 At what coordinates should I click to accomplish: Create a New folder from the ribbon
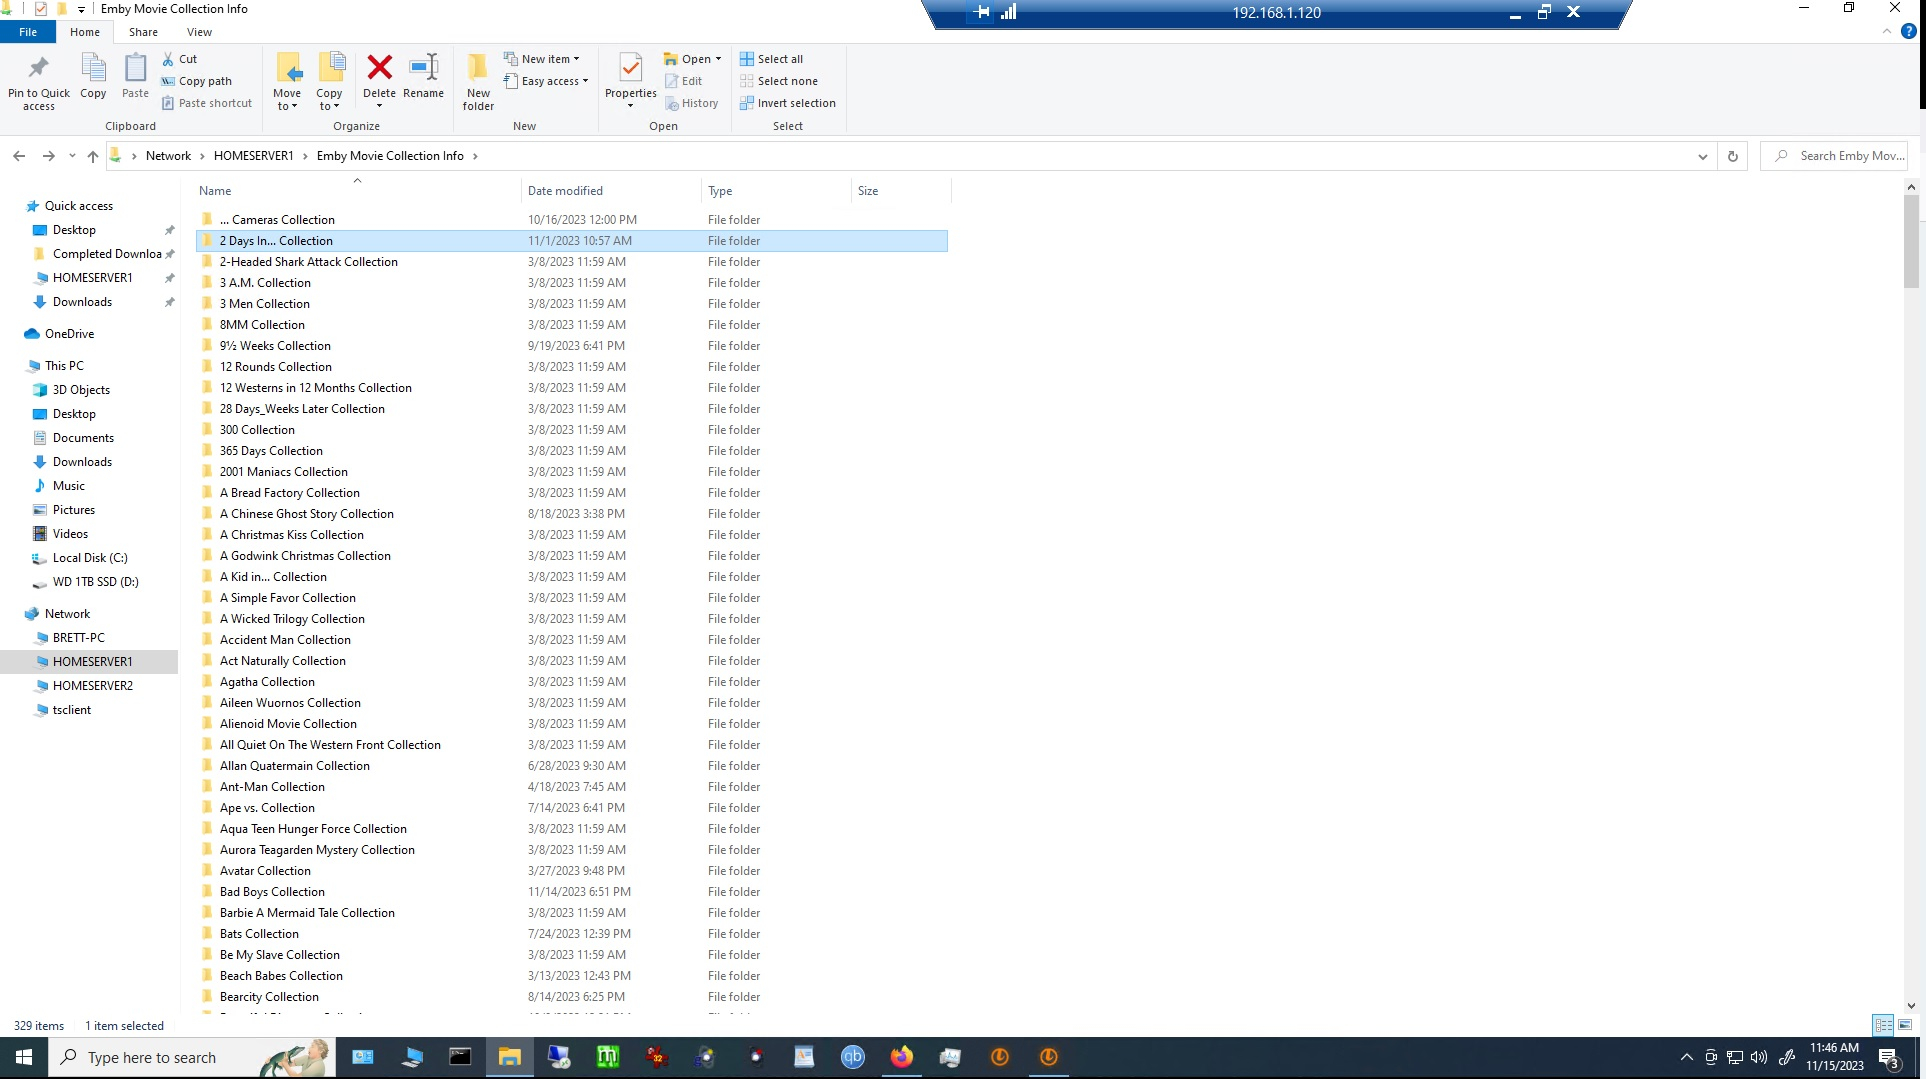point(477,80)
